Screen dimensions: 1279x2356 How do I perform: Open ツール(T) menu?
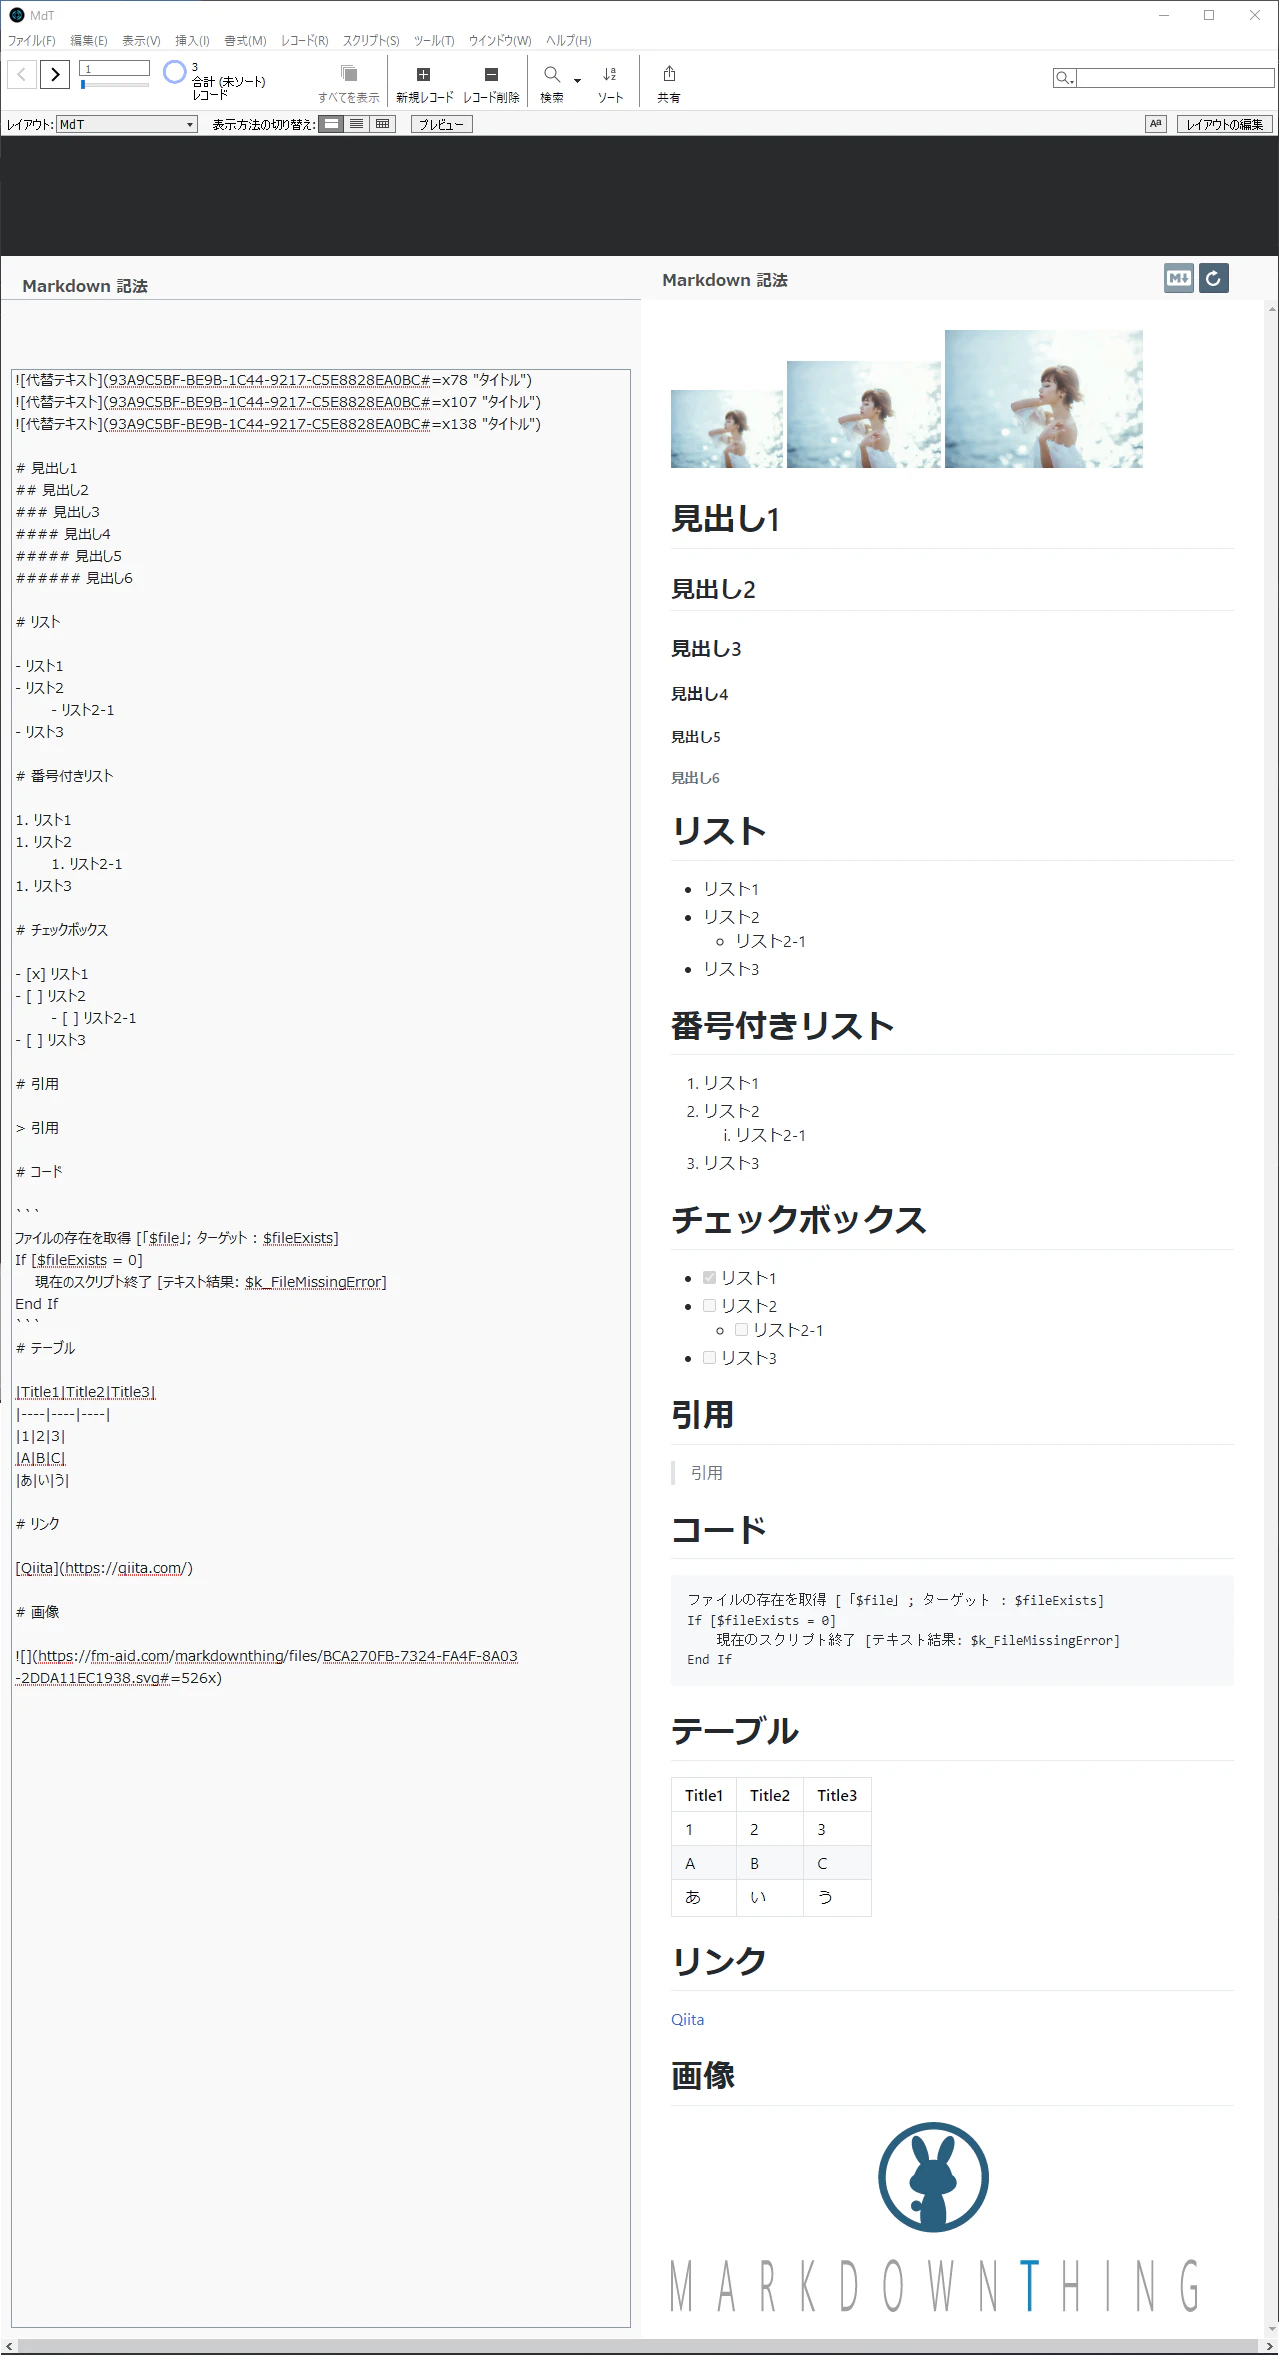(x=434, y=41)
